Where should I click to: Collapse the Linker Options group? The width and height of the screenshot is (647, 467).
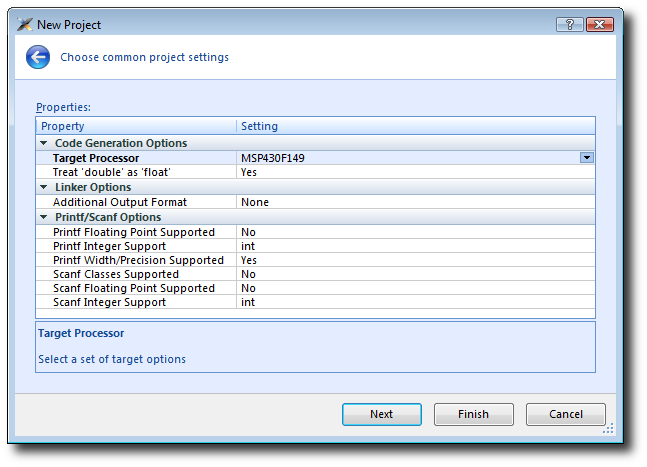(44, 187)
